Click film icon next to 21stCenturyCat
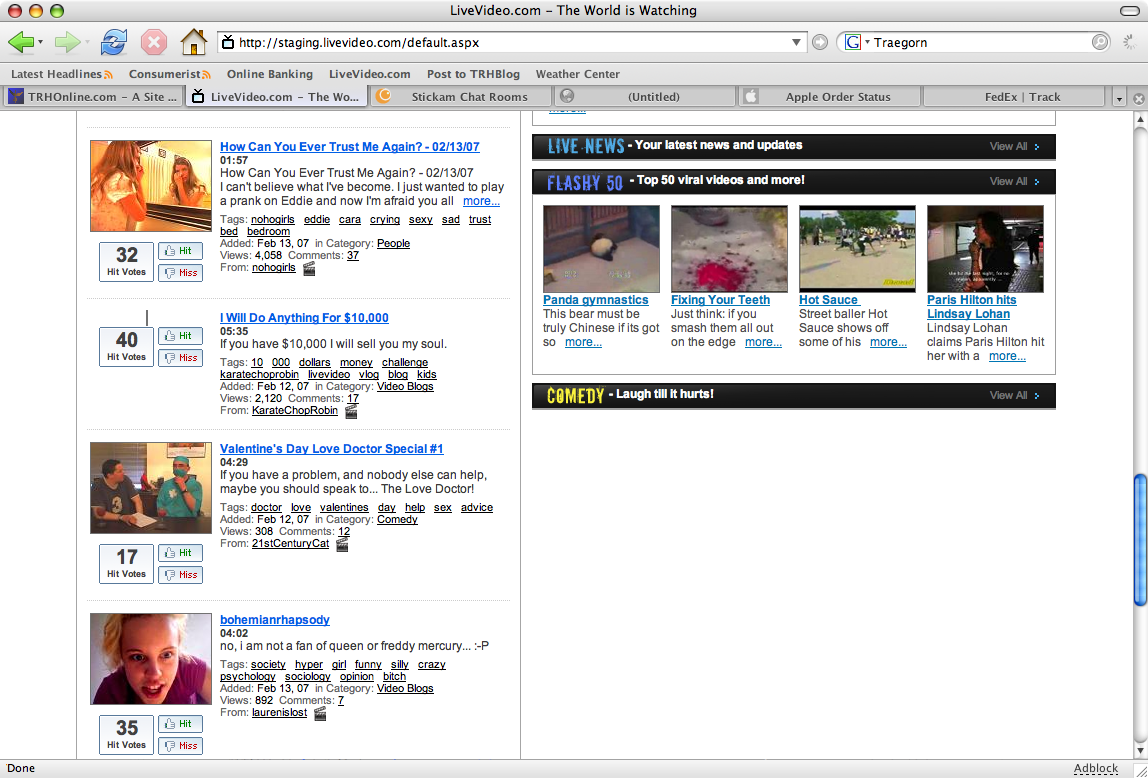Viewport: 1148px width, 778px height. 342,545
